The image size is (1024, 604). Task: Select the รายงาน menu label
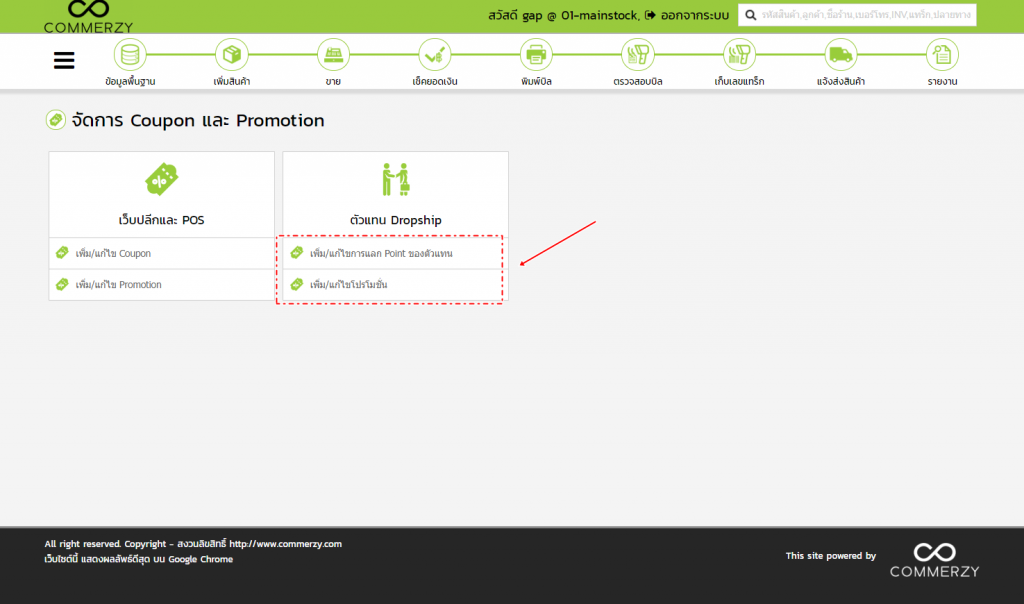coord(942,82)
